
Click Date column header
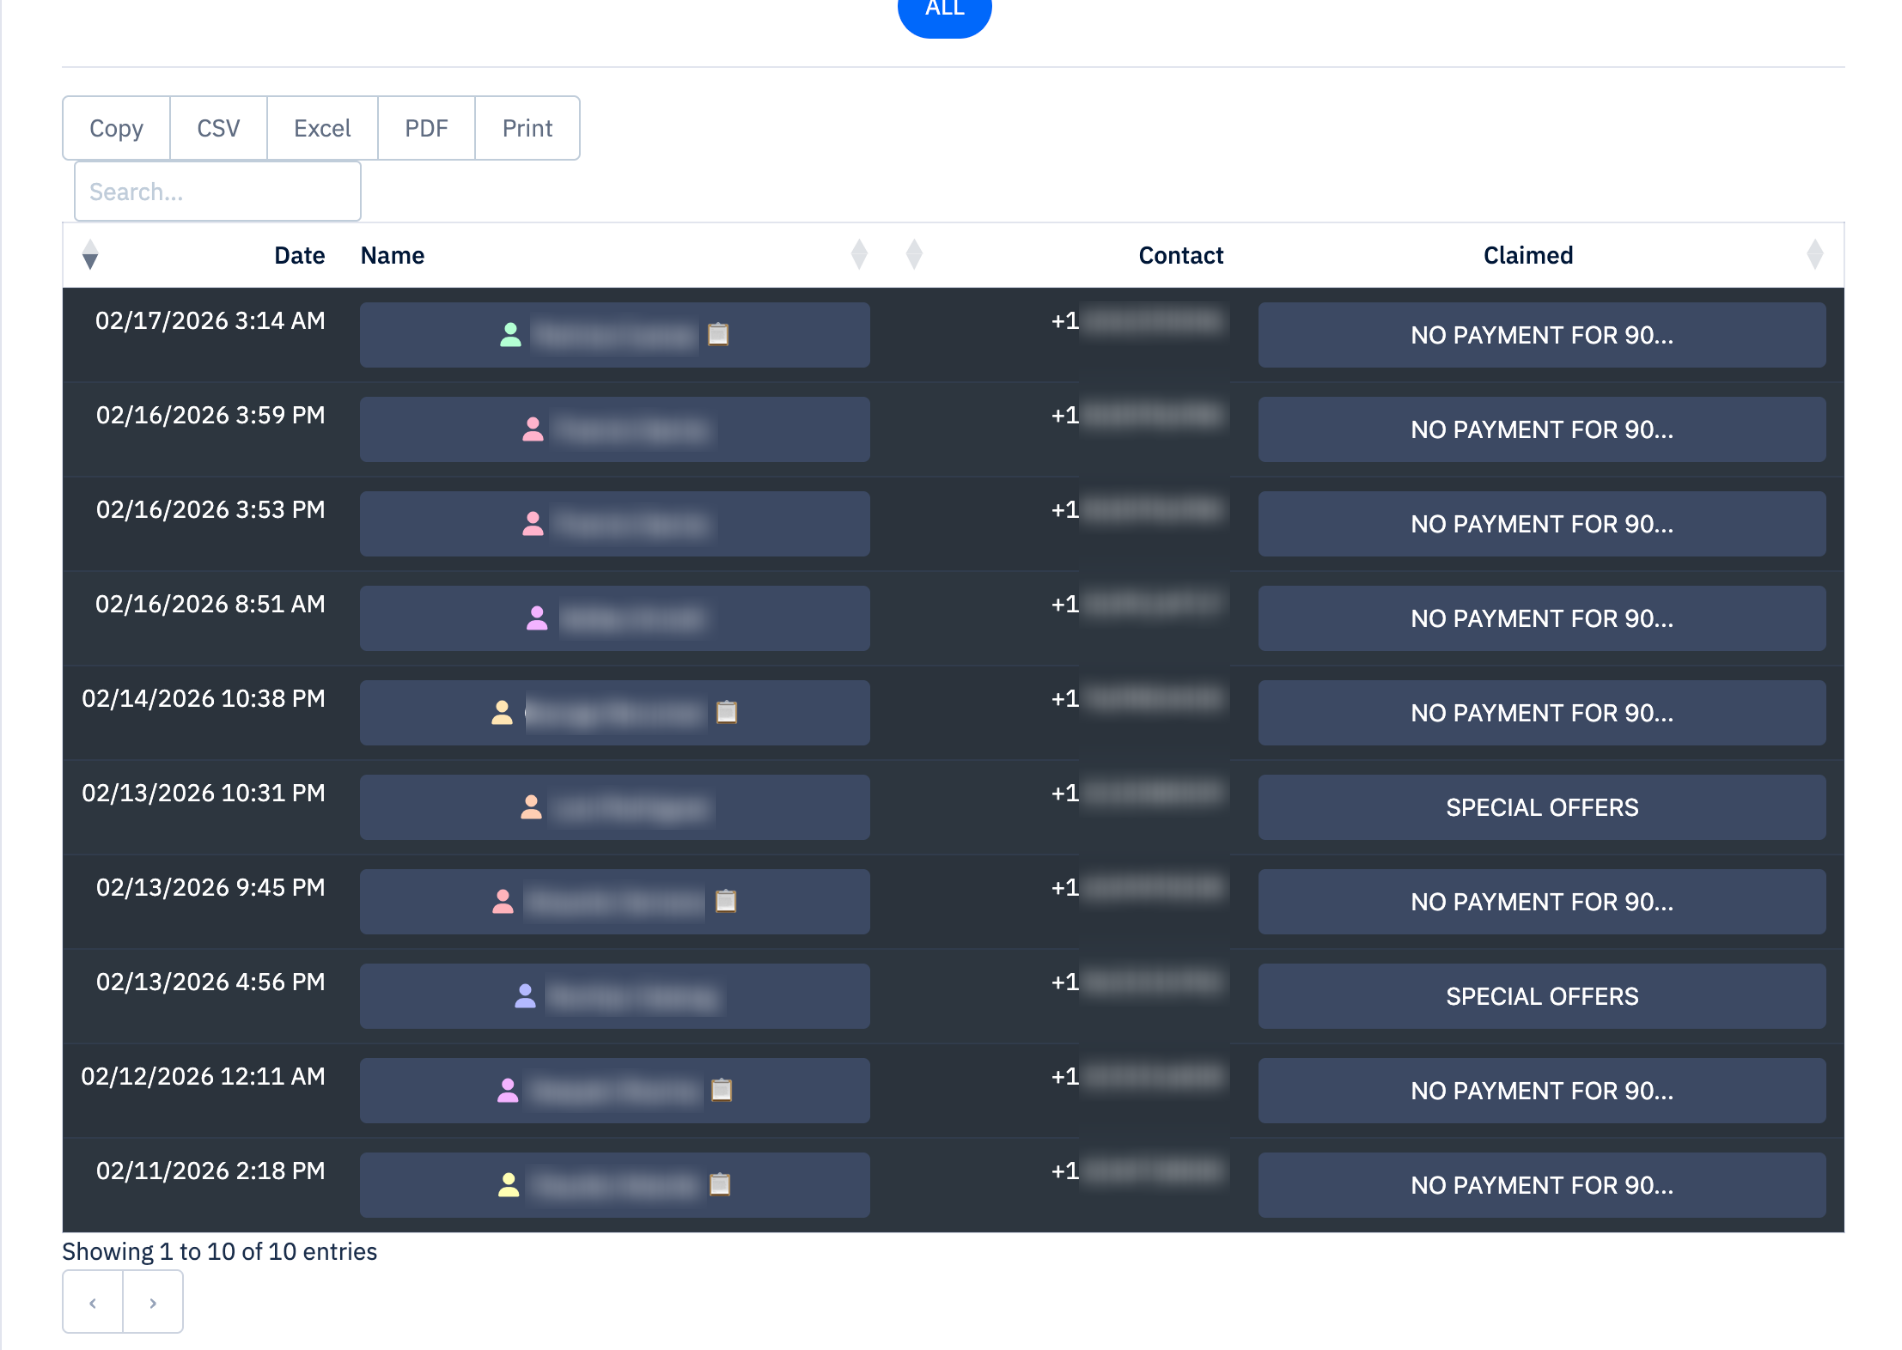coord(299,256)
